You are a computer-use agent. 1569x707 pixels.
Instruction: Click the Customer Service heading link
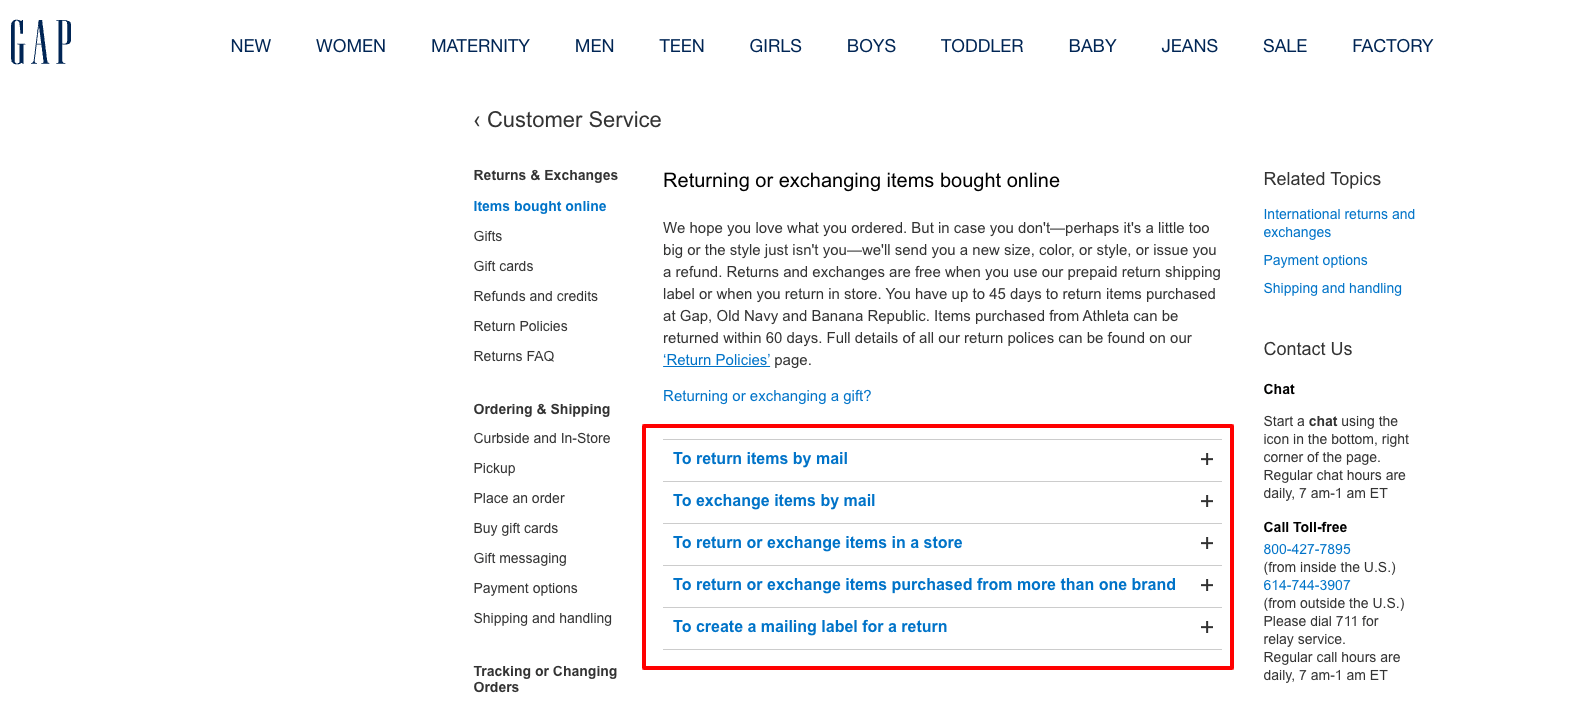coord(574,120)
